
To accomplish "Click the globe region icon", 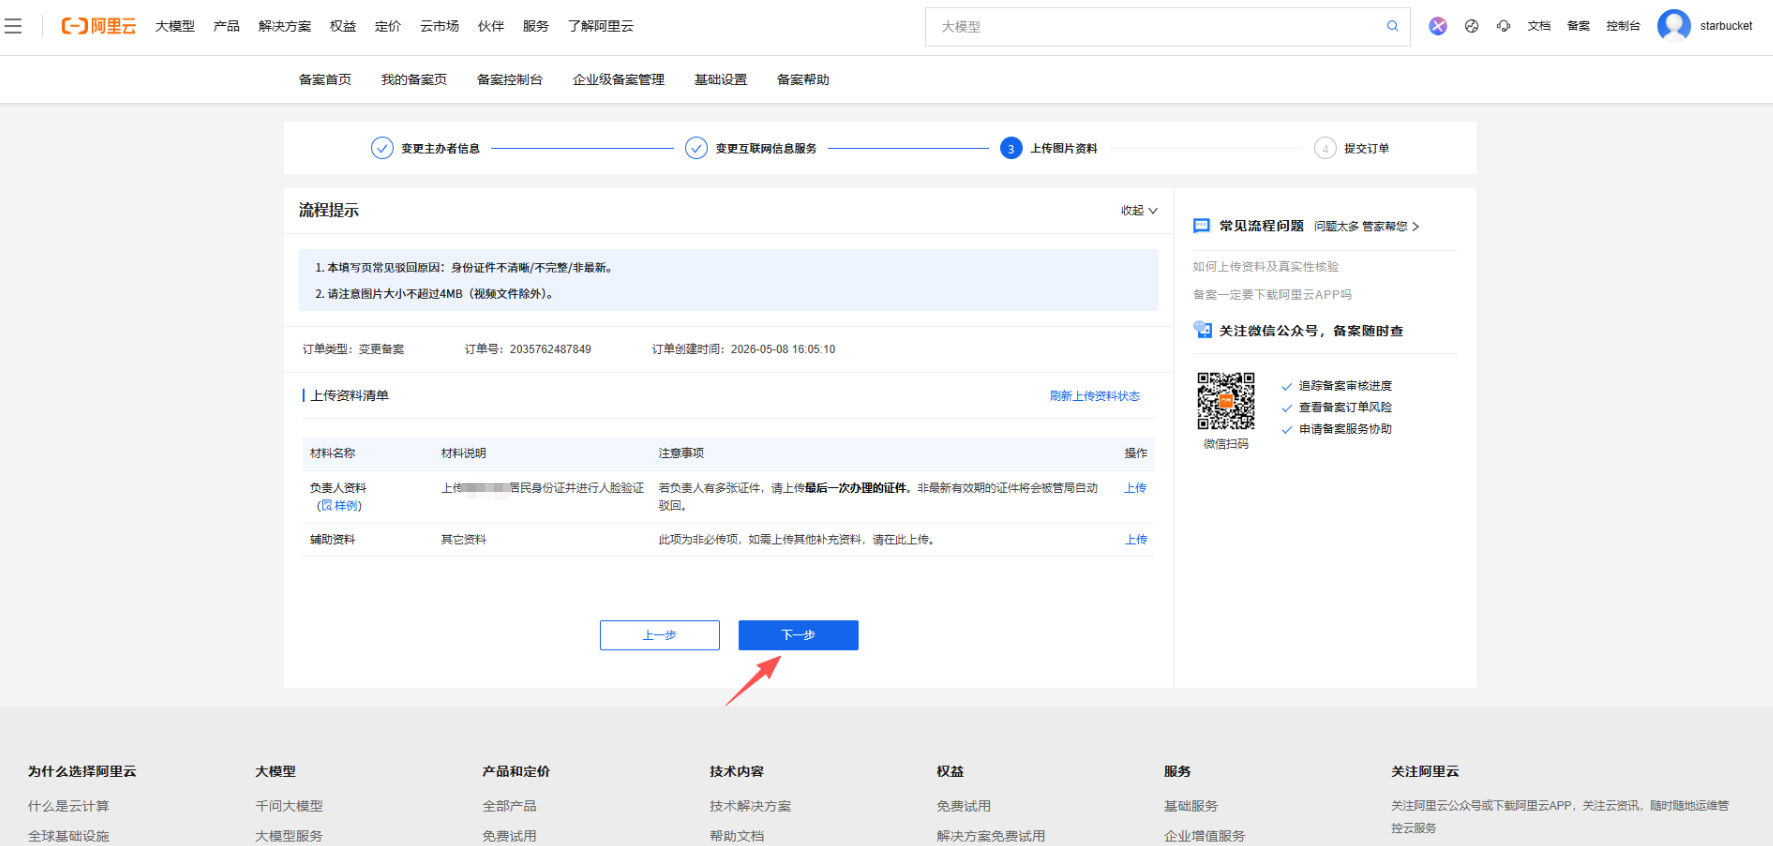I will coord(1471,26).
